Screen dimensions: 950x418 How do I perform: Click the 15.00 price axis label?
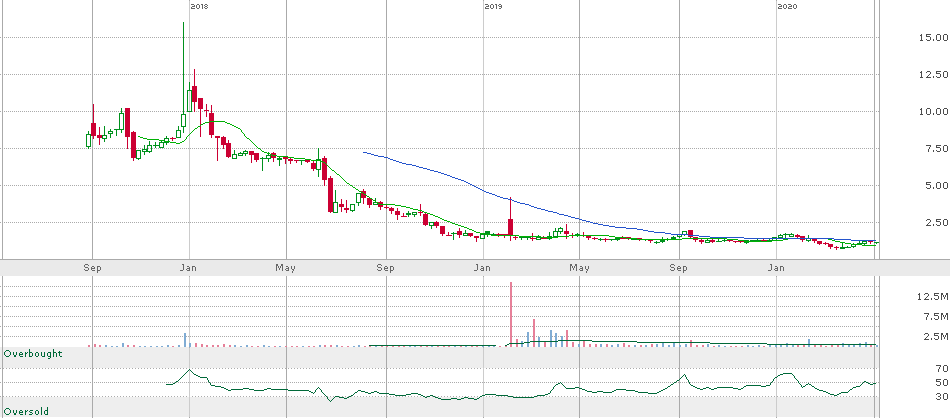pyautogui.click(x=932, y=38)
